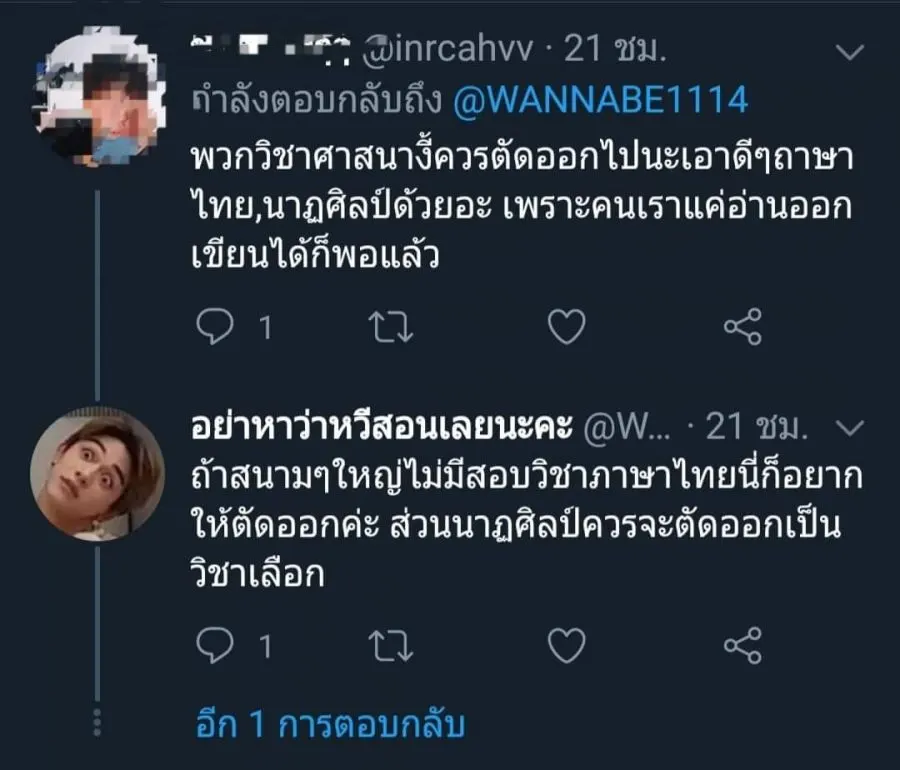Like the first tweet by @inrcahvv
Screen dimensions: 900x770
(568, 327)
